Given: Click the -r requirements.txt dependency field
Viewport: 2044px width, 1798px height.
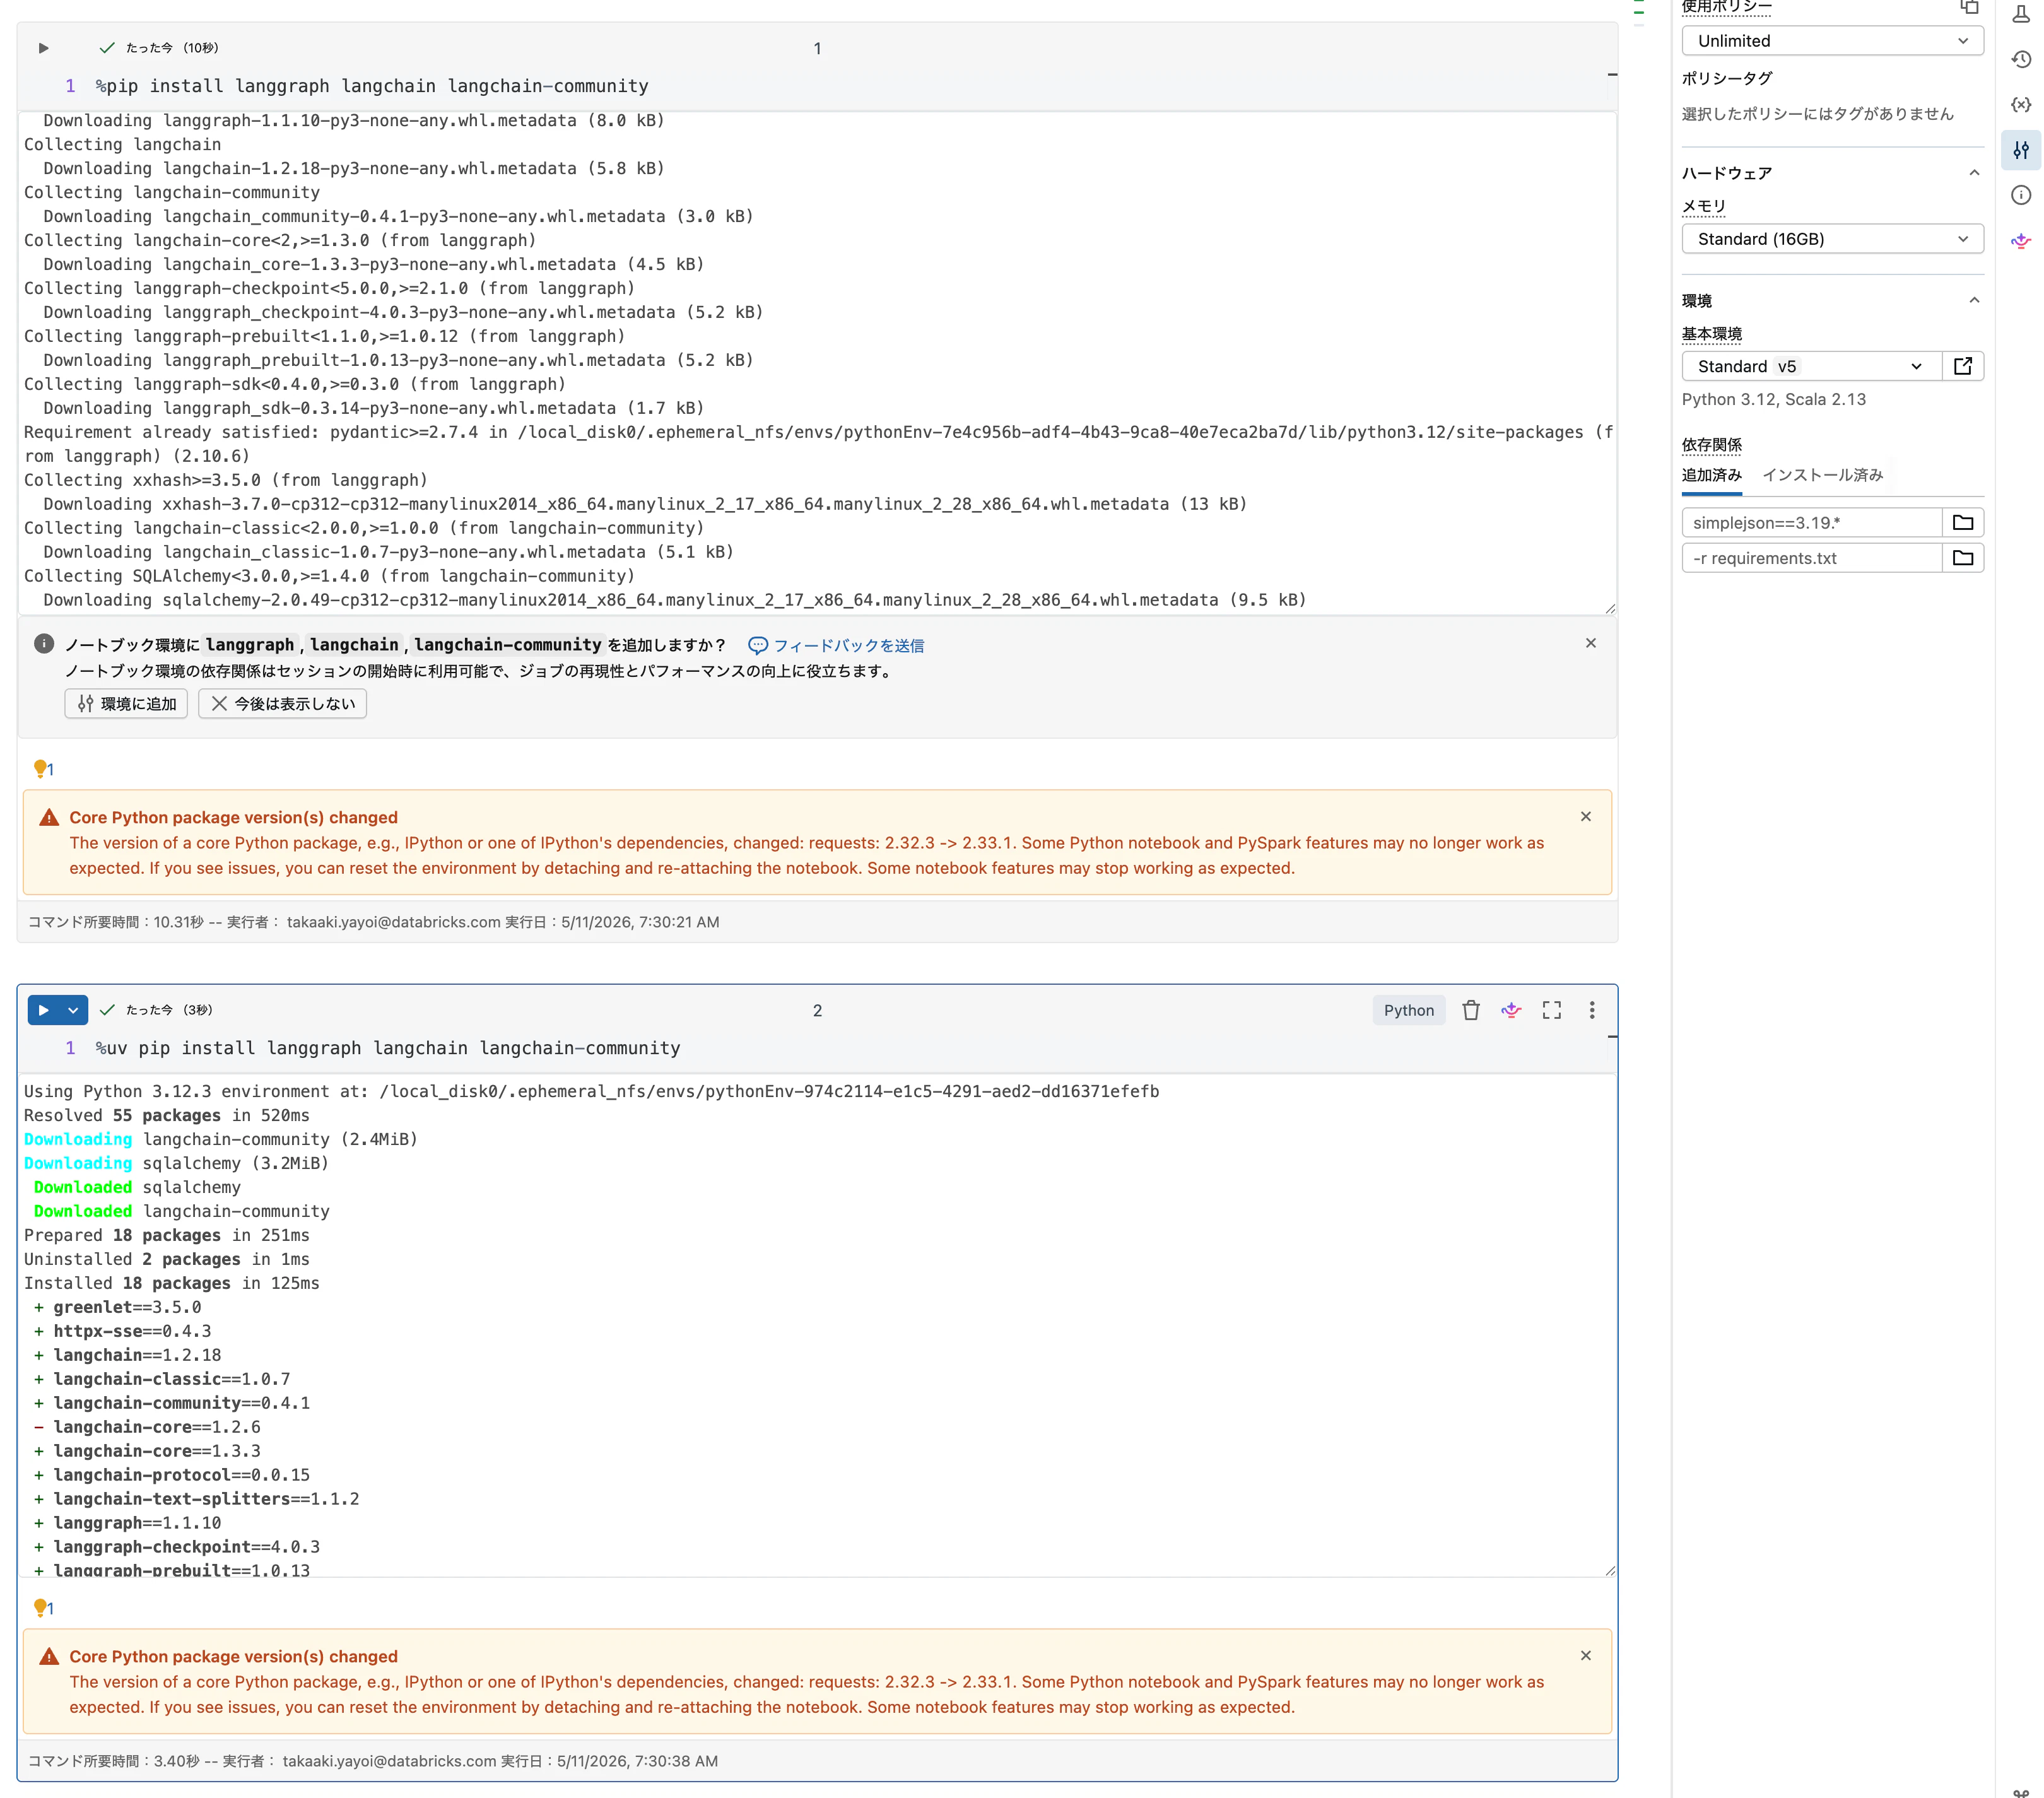Looking at the screenshot, I should [x=1811, y=558].
